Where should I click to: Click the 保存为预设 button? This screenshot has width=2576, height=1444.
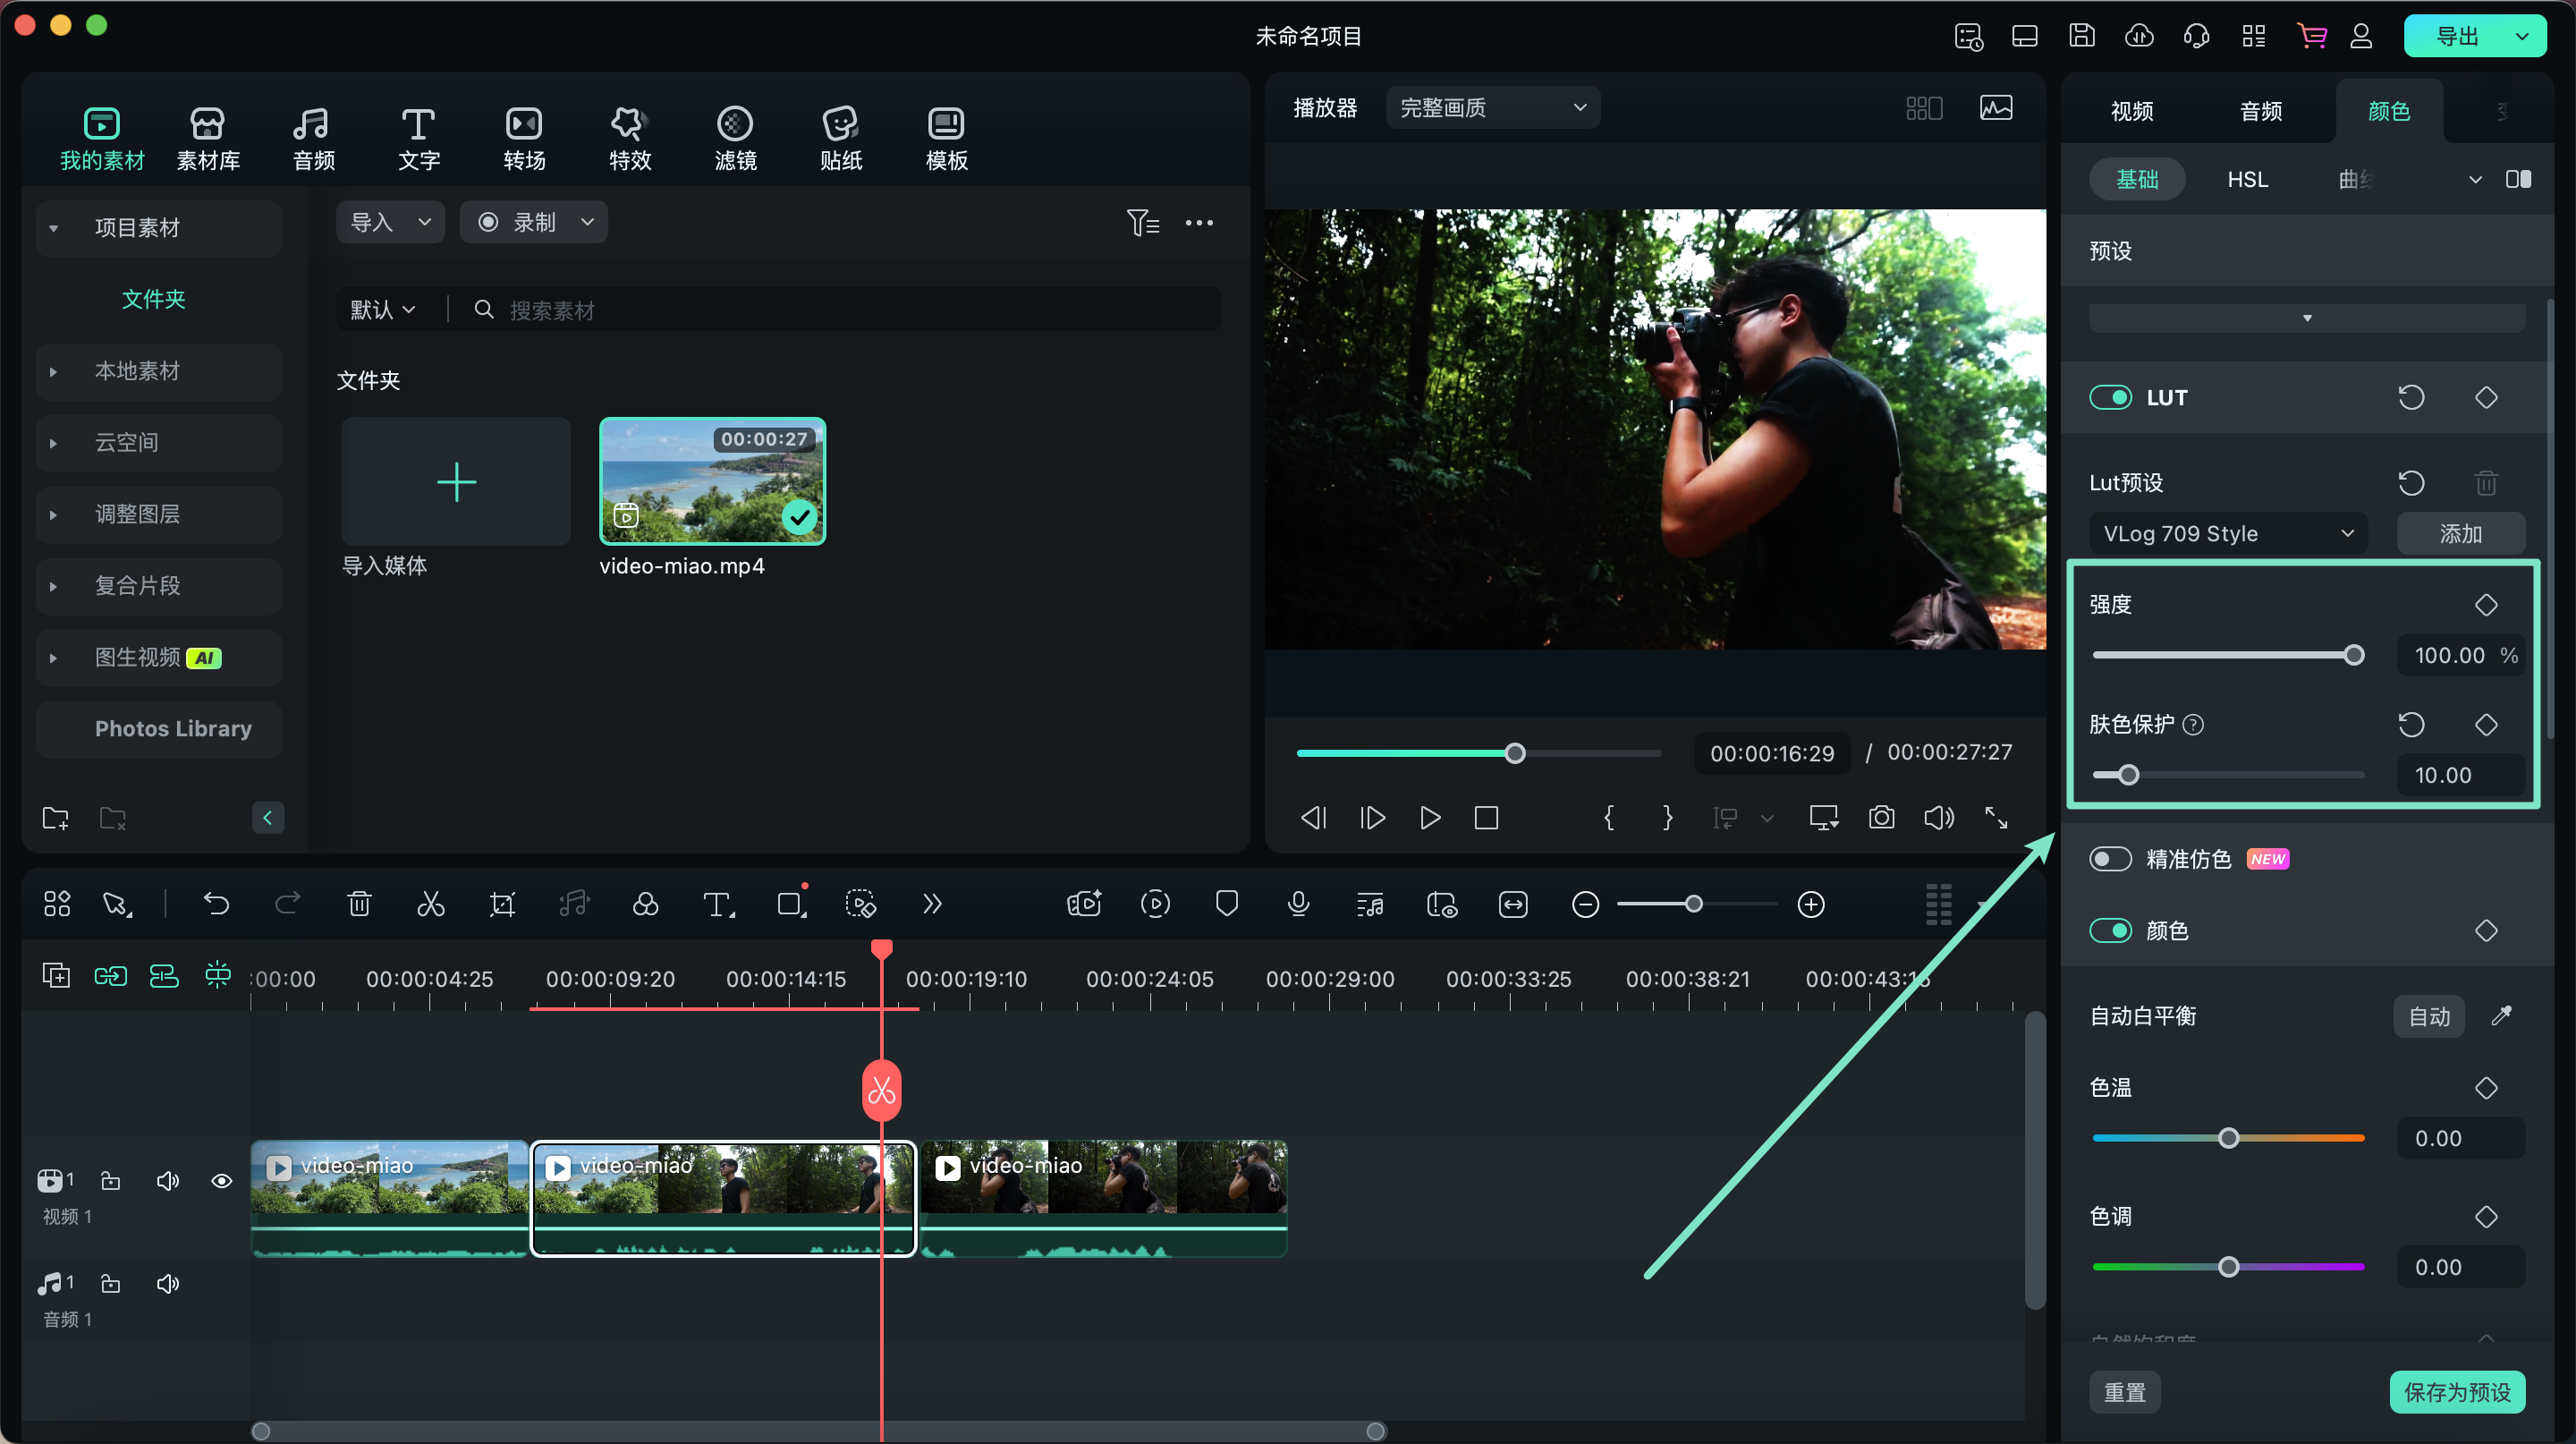2456,1392
